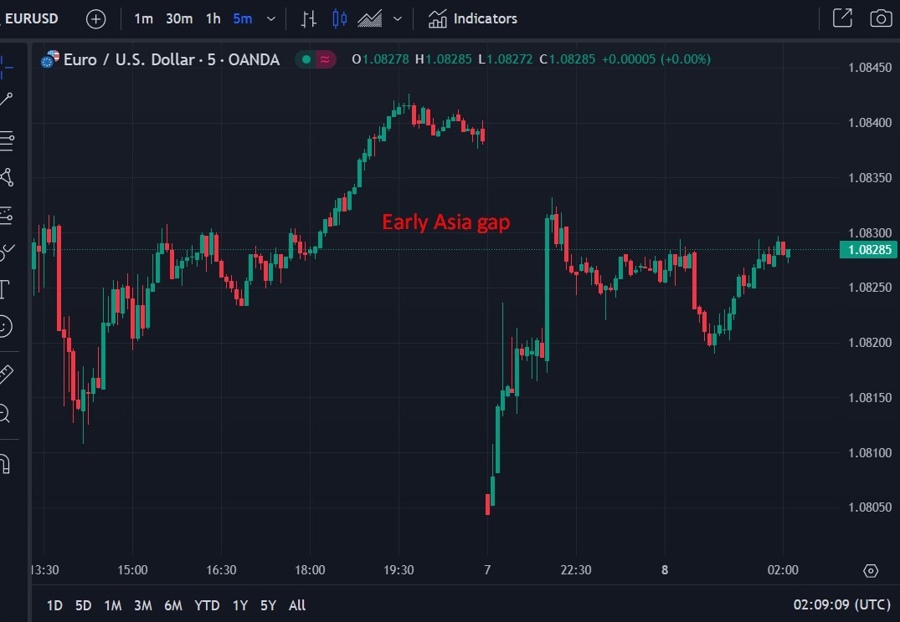Switch to area chart style
900x622 pixels.
tap(370, 19)
